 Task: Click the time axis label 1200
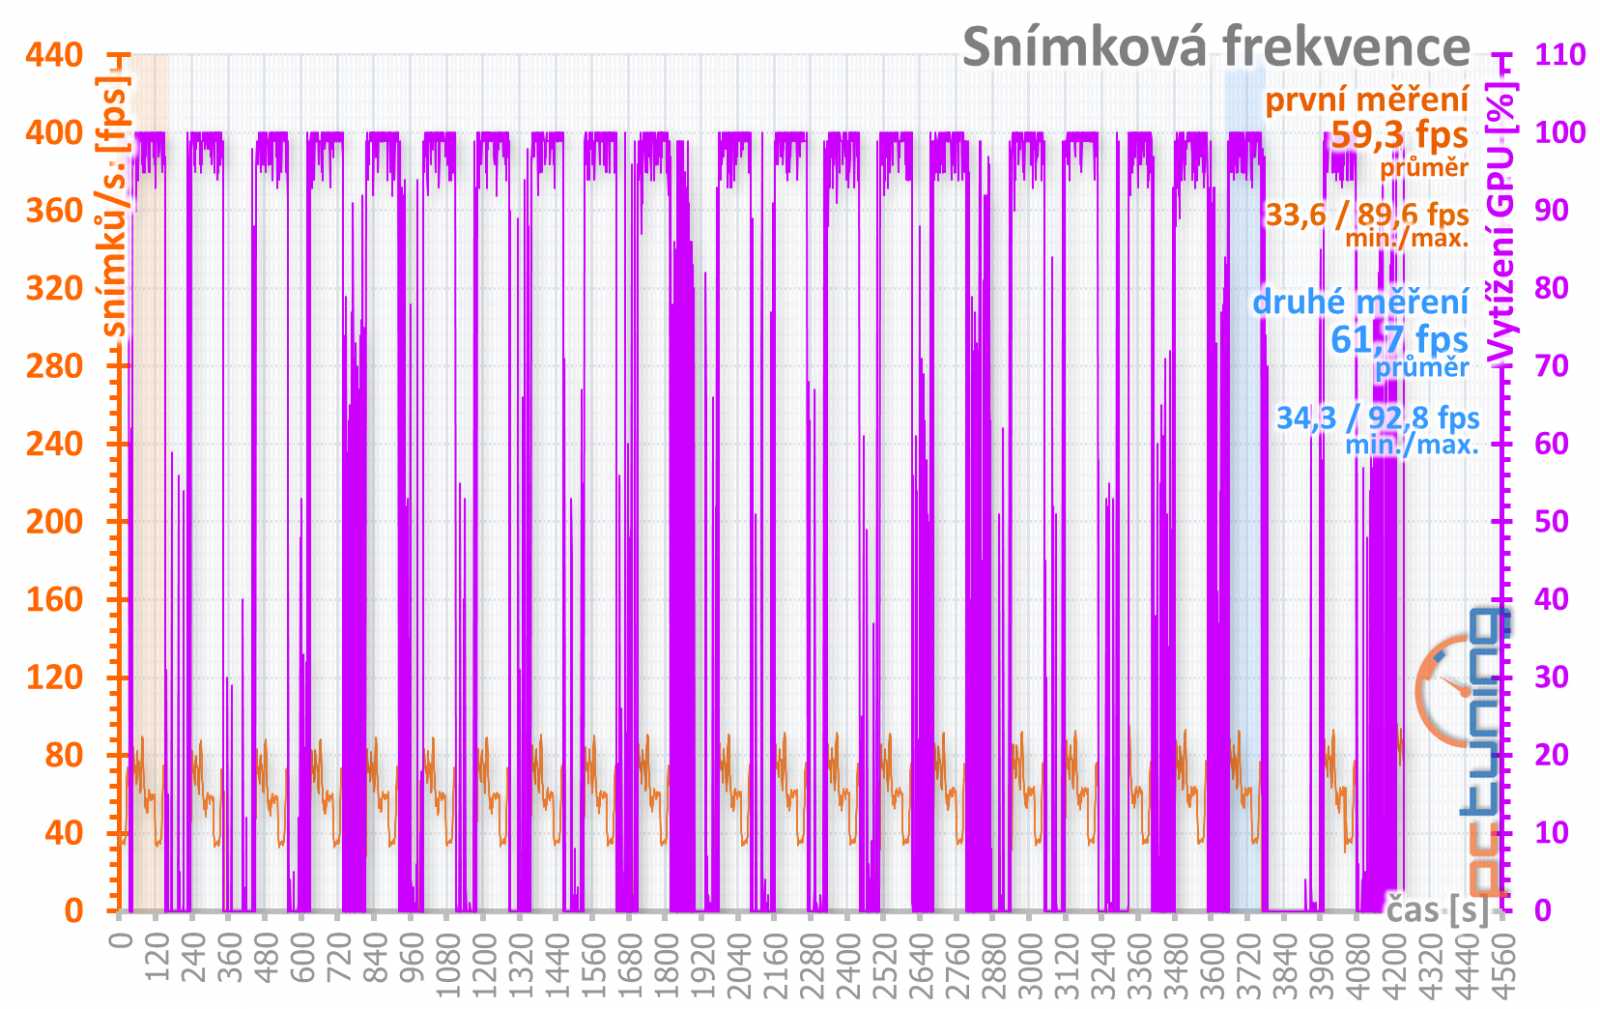tap(484, 964)
